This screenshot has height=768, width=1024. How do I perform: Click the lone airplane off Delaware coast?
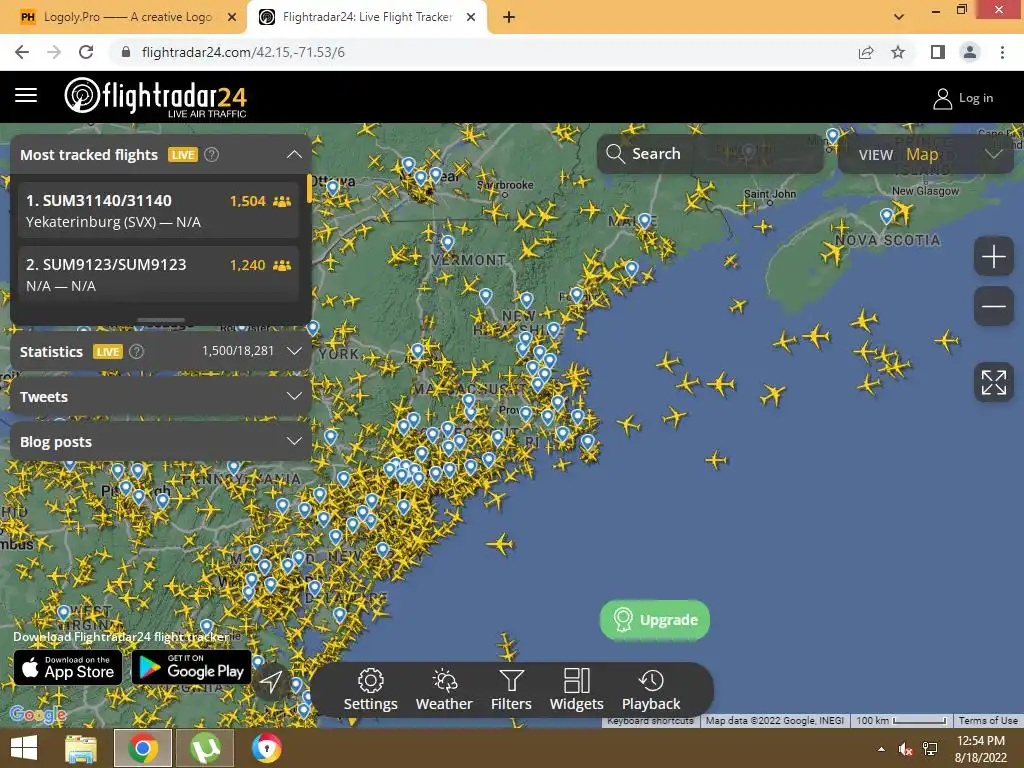pos(502,543)
